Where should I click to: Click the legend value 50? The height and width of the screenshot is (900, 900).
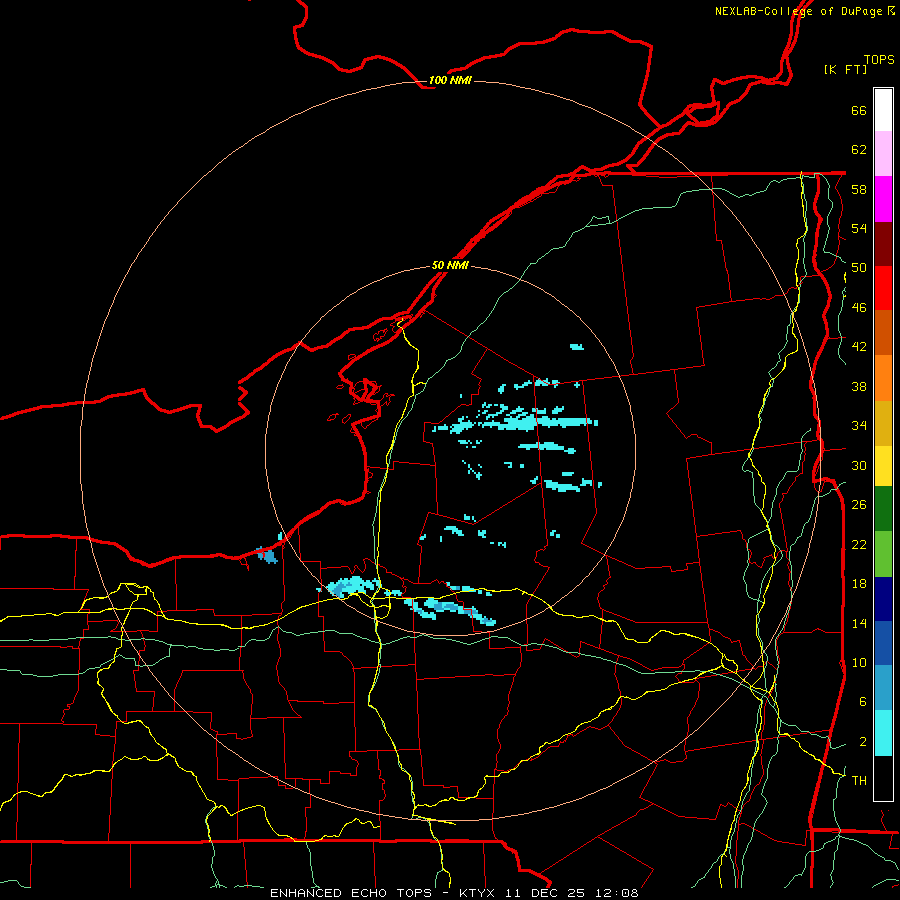859,268
